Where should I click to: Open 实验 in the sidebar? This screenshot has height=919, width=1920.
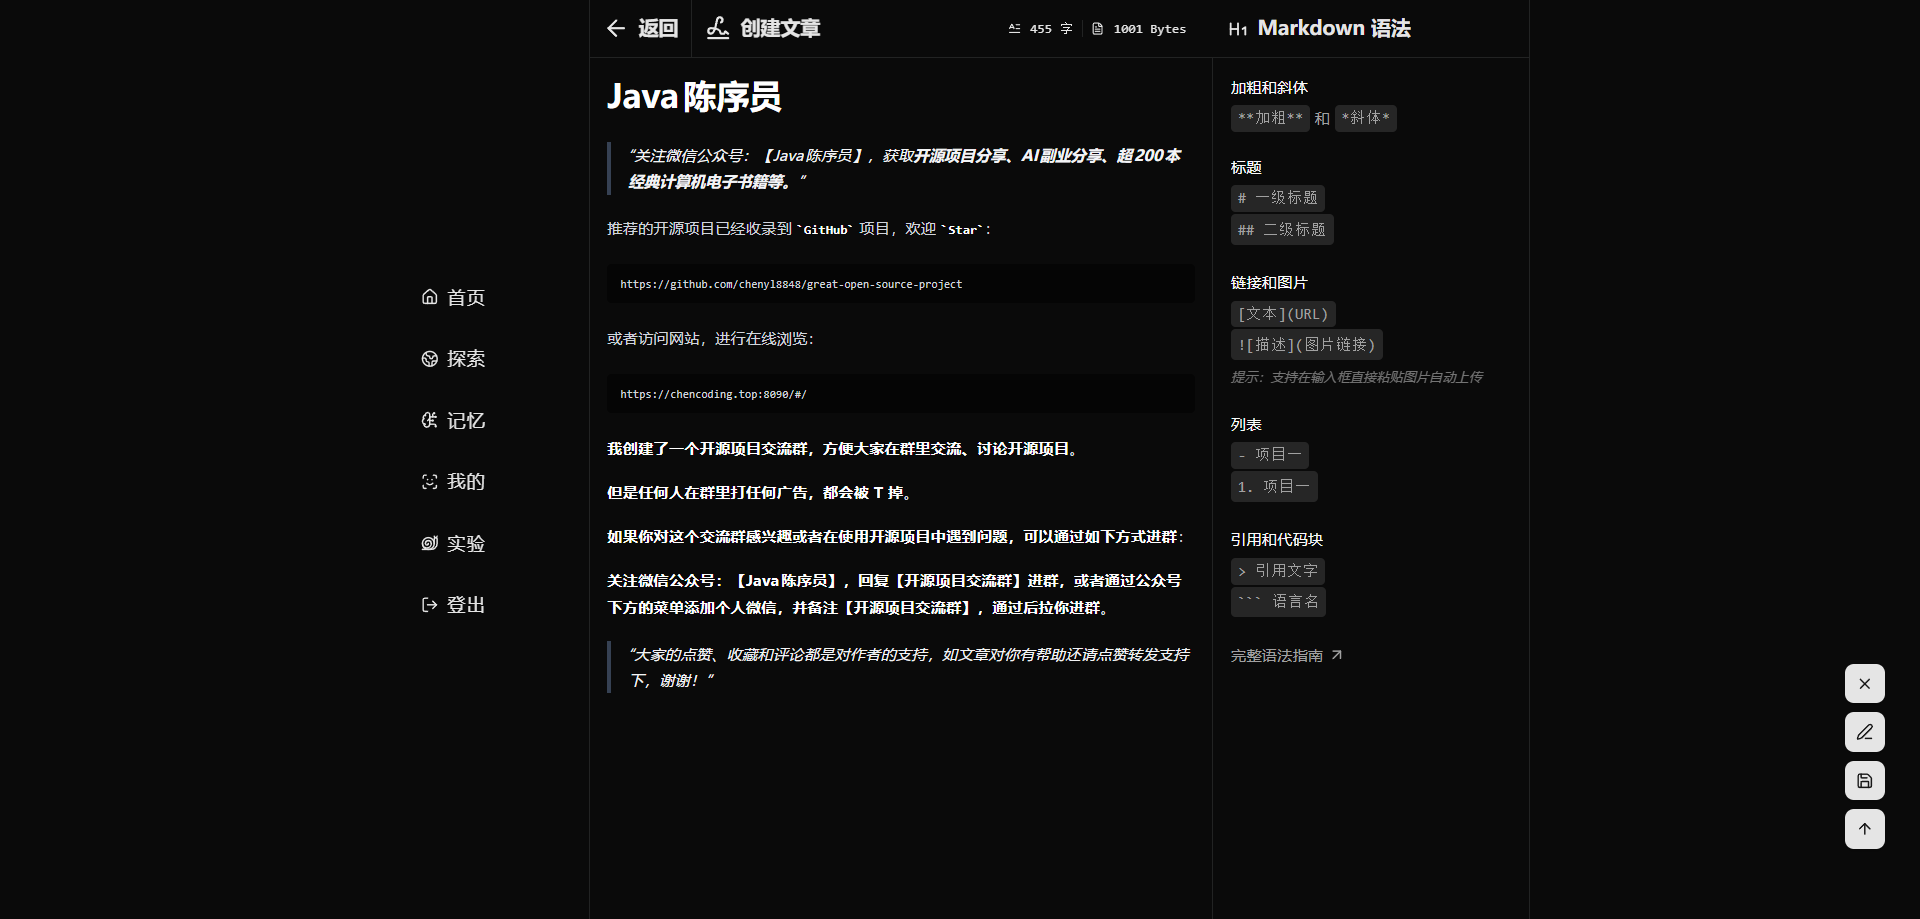(x=454, y=543)
